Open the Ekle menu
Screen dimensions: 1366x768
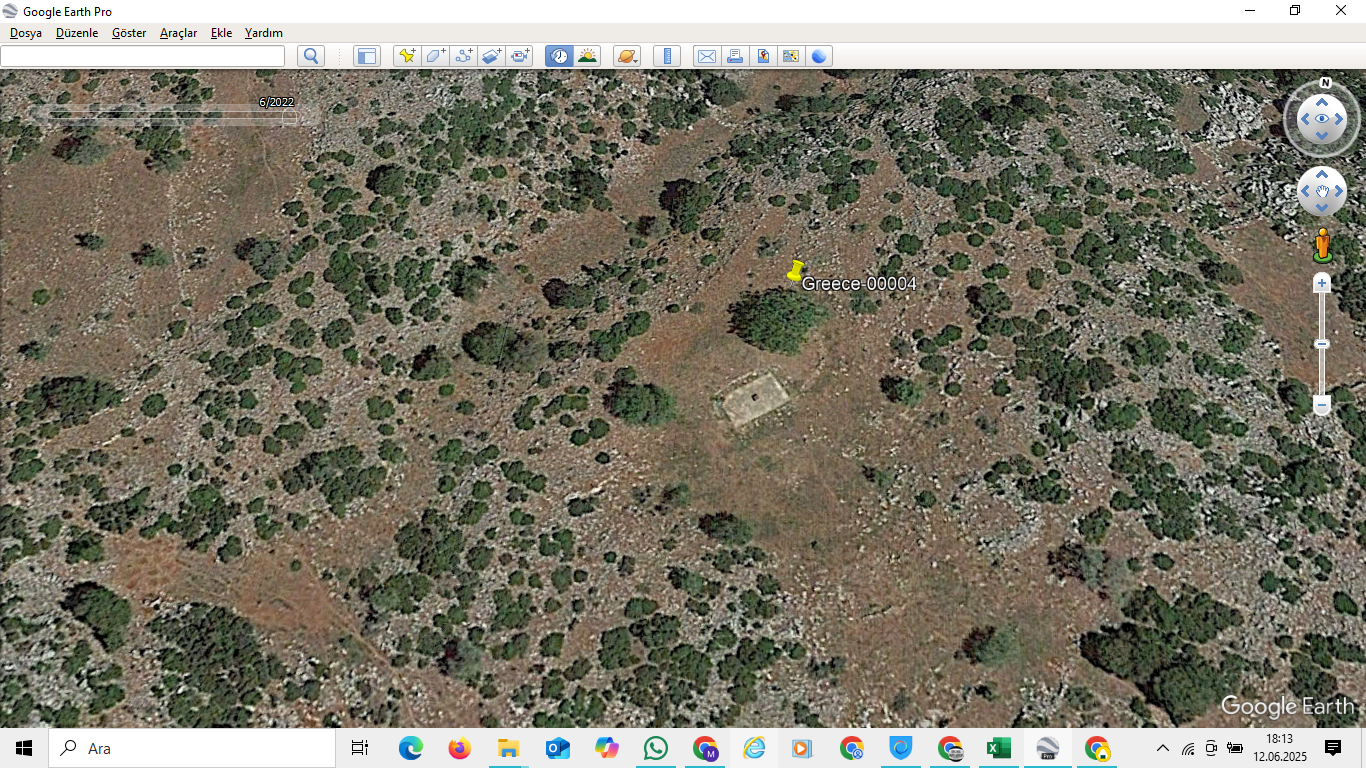click(221, 33)
